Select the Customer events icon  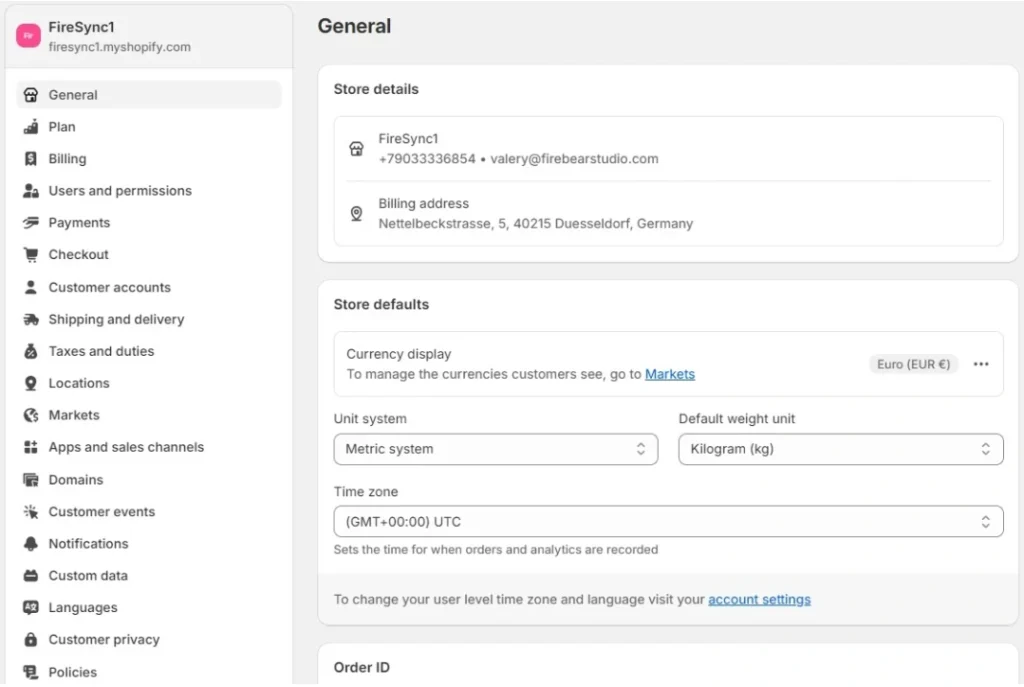click(x=33, y=511)
